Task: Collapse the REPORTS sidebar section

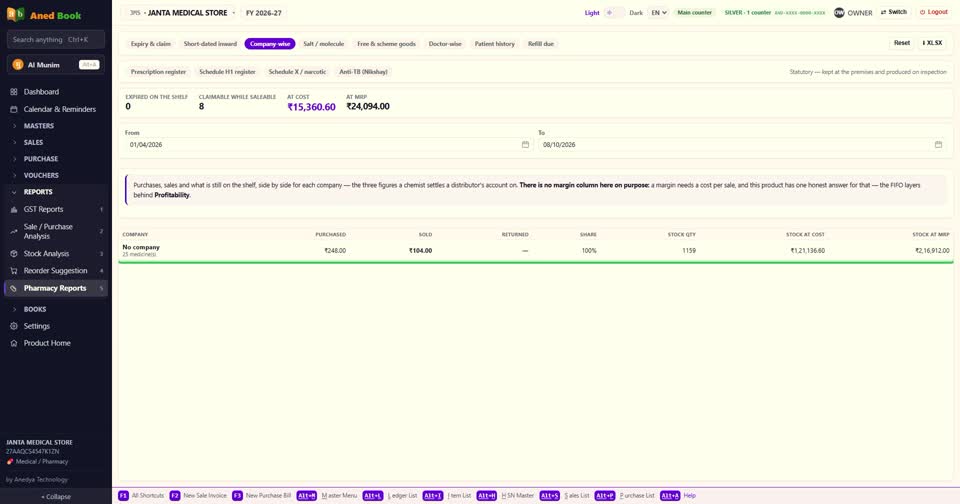Action: (x=56, y=192)
